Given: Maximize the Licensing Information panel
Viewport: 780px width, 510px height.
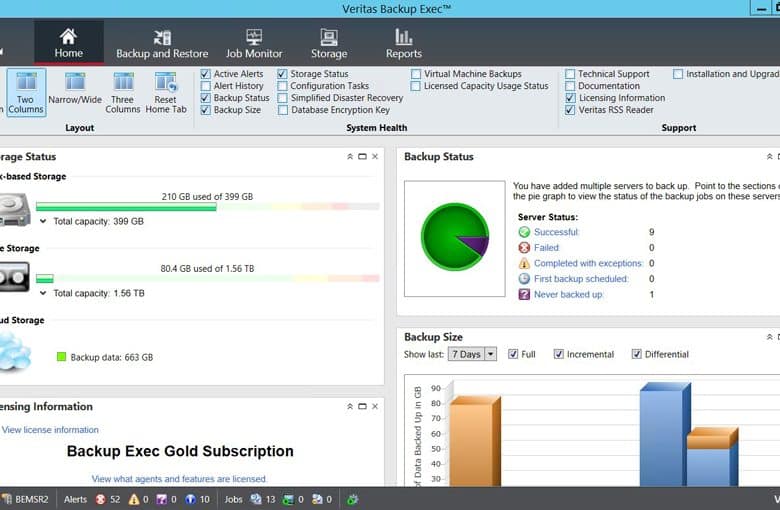Looking at the screenshot, I should tap(362, 407).
